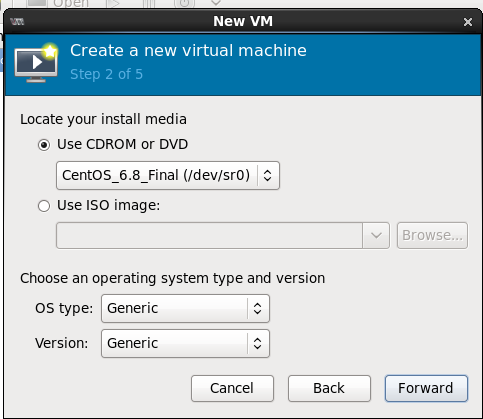The width and height of the screenshot is (483, 419).
Task: Cancel the new VM wizard
Action: (x=232, y=388)
